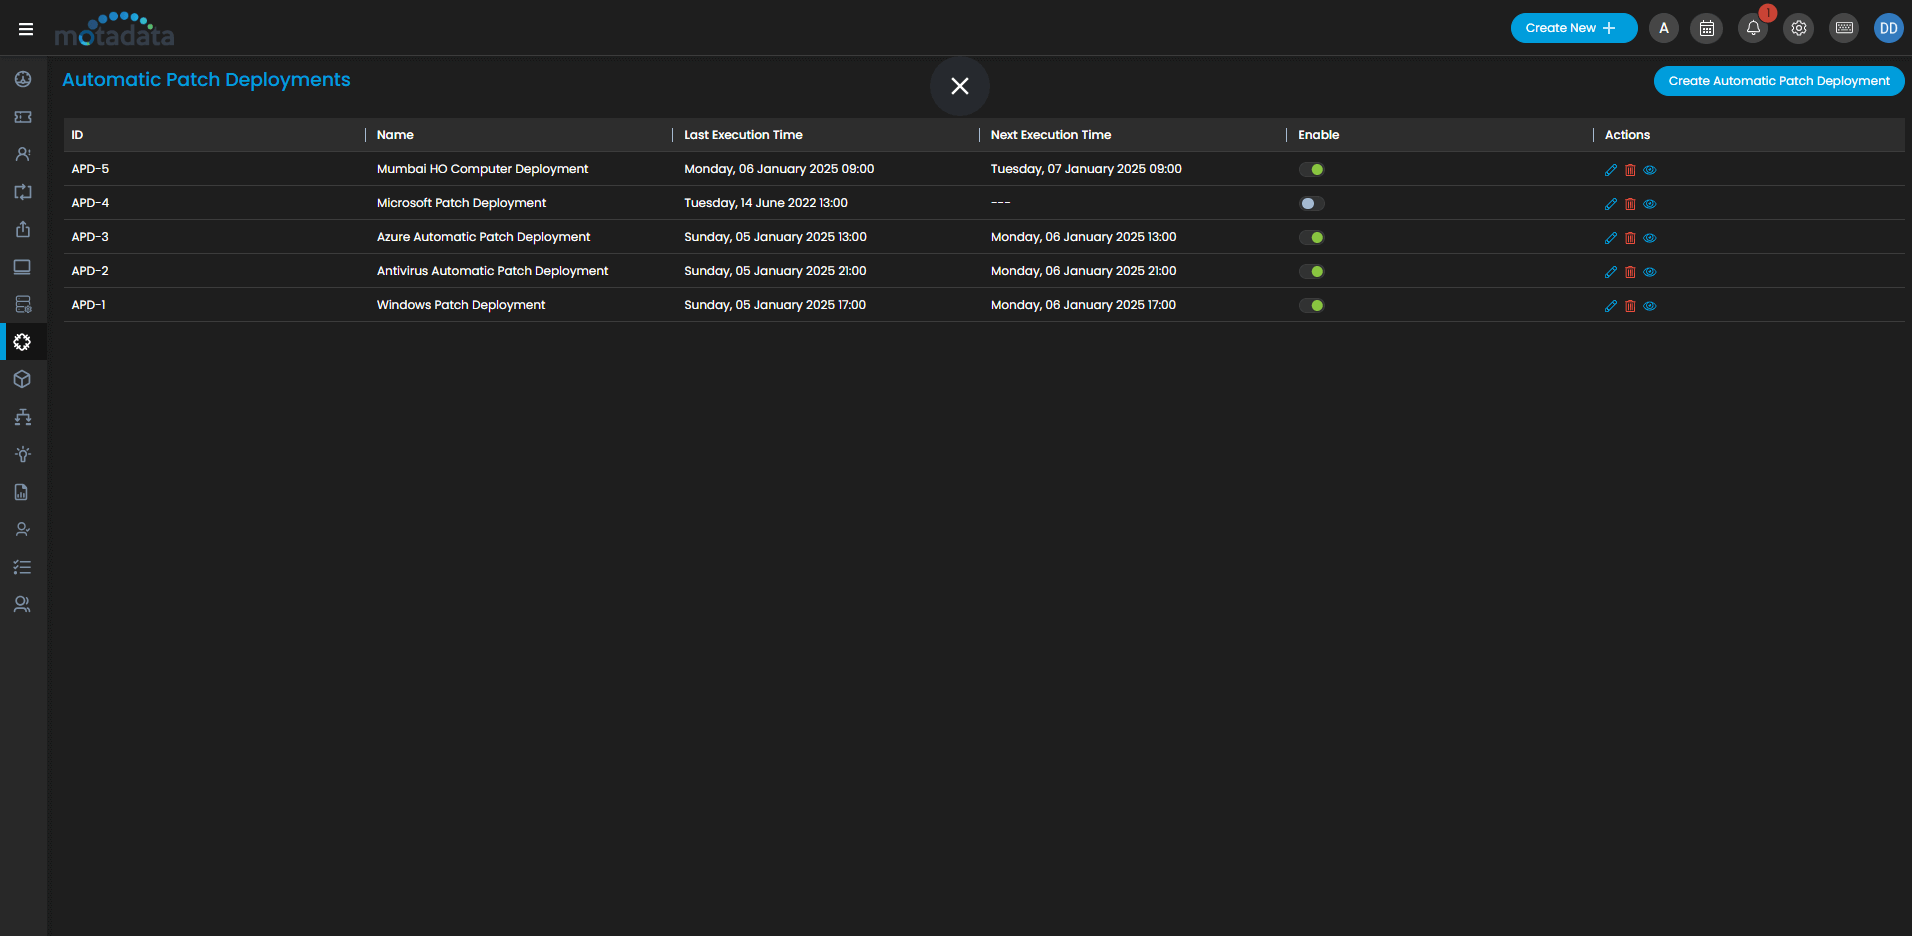Click the Create New button
This screenshot has width=1912, height=936.
pyautogui.click(x=1574, y=28)
